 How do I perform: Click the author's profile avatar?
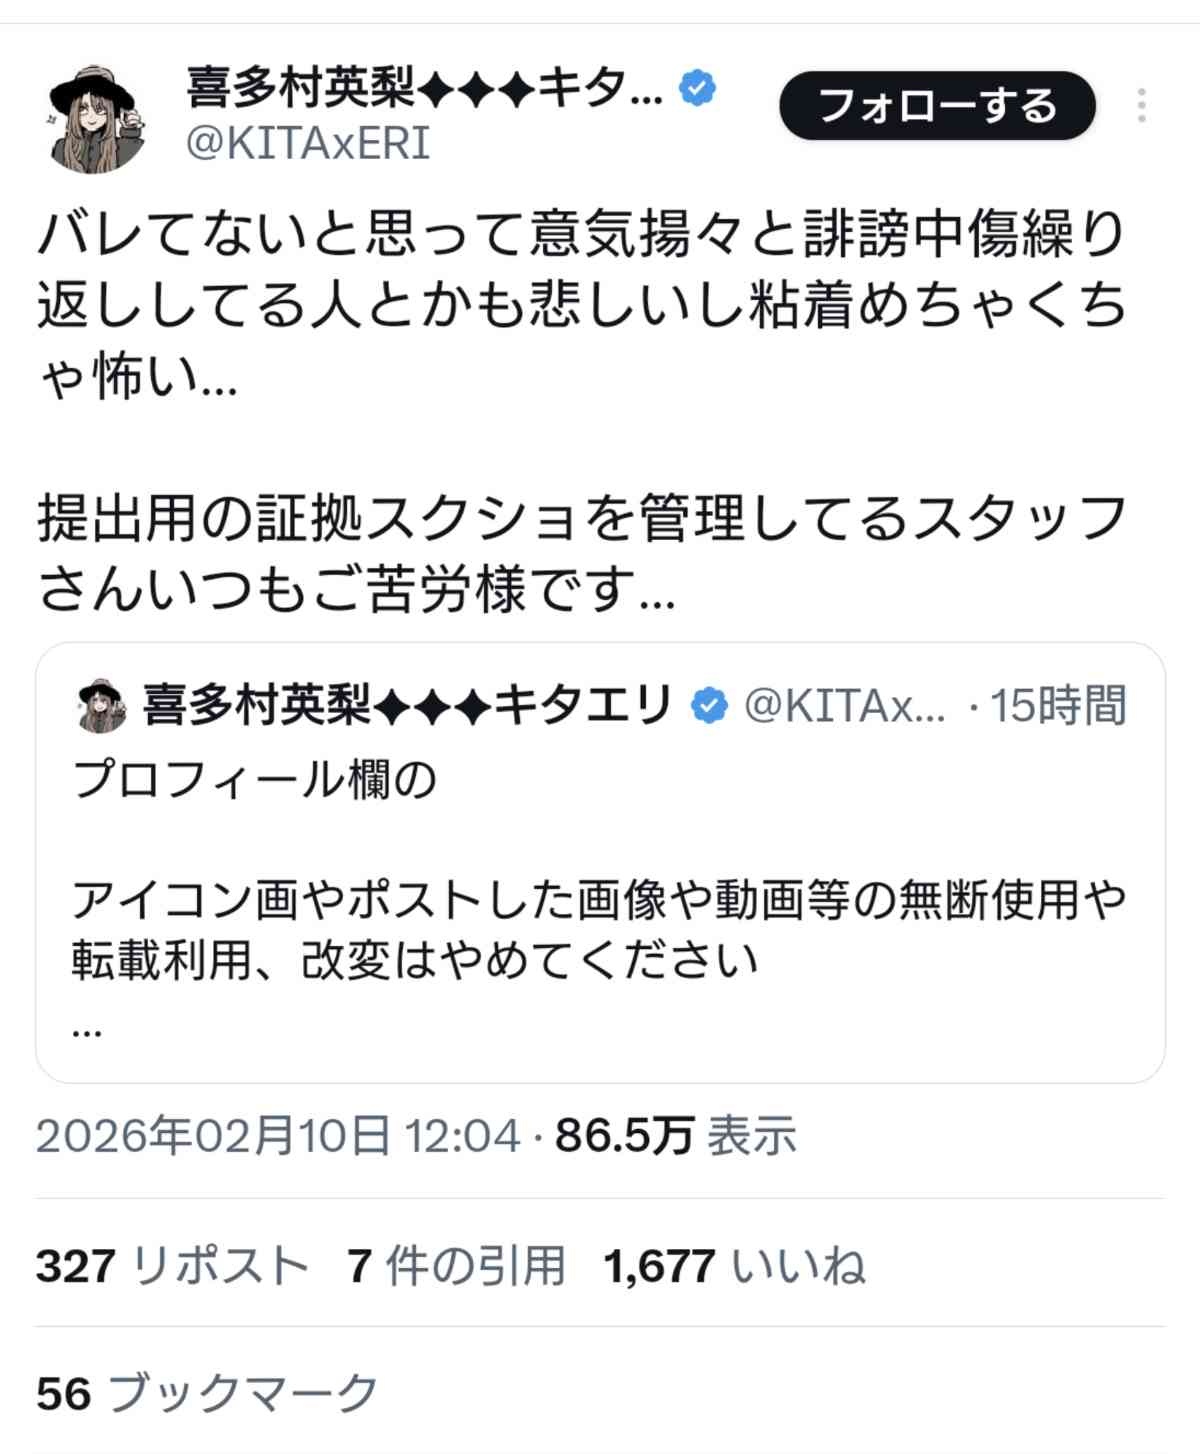96,120
